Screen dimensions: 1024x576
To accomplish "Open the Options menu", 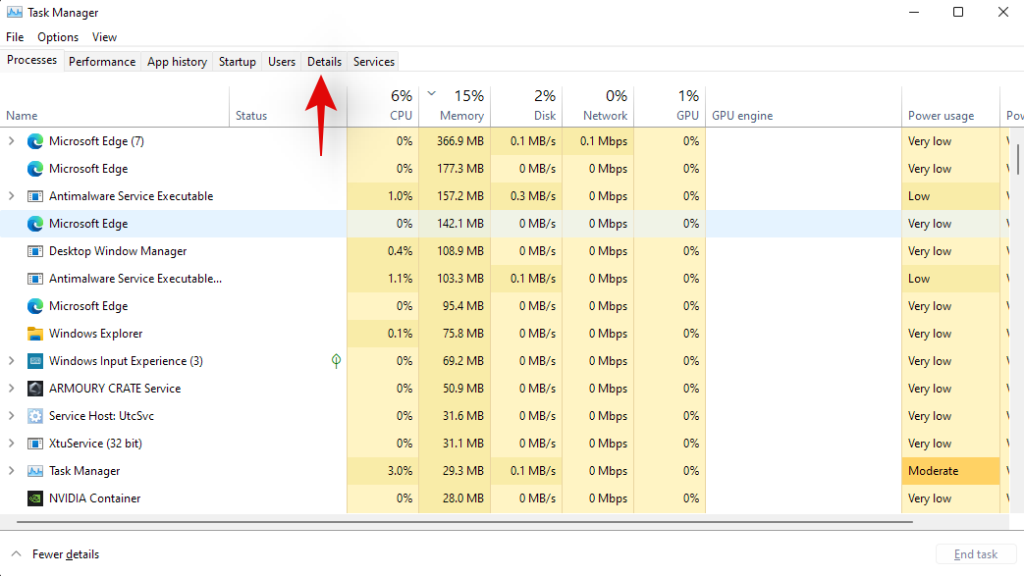I will click(x=58, y=37).
